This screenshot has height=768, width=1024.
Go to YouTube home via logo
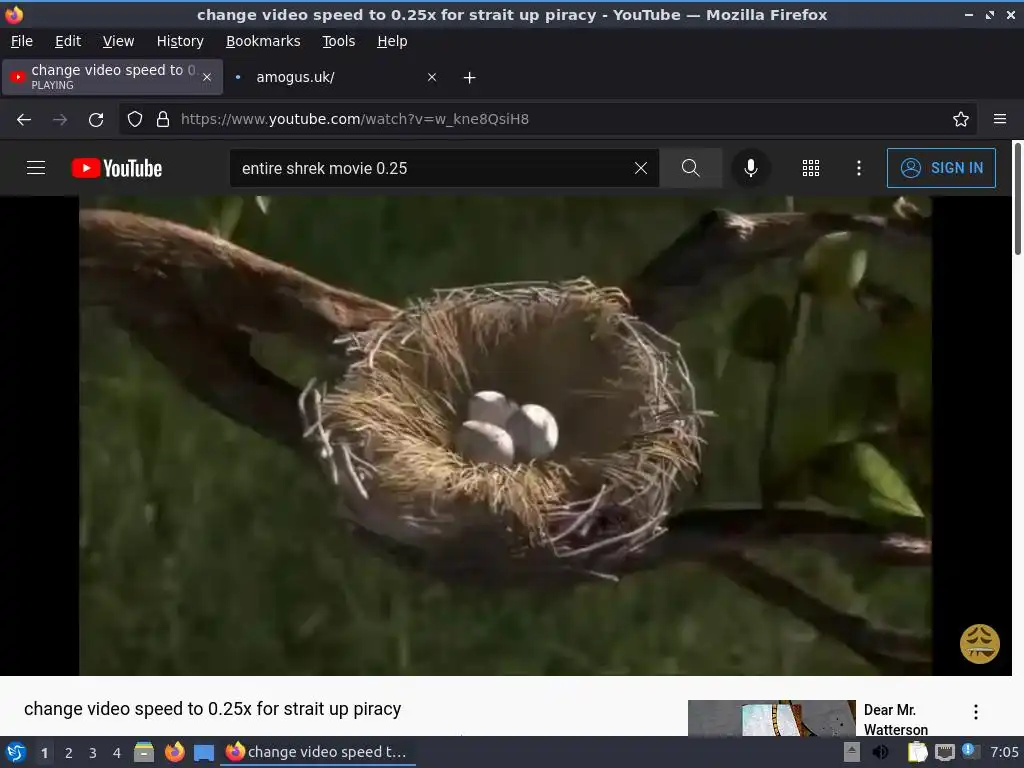tap(116, 168)
